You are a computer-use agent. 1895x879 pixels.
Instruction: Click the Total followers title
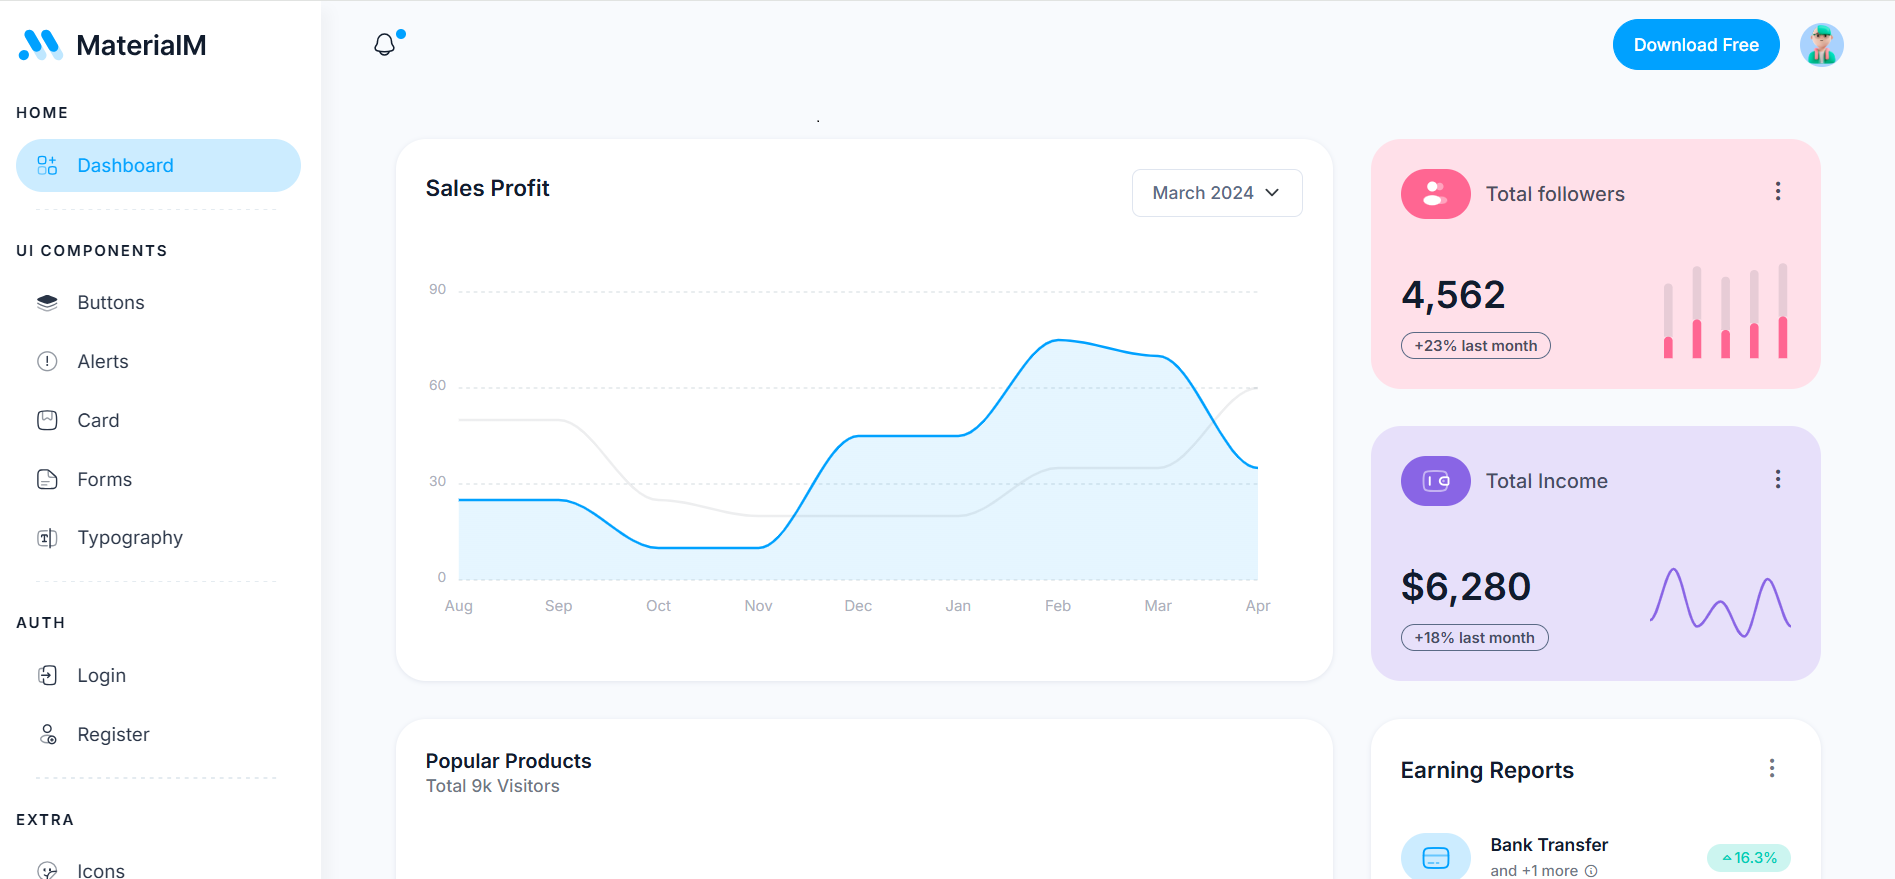[x=1555, y=194]
